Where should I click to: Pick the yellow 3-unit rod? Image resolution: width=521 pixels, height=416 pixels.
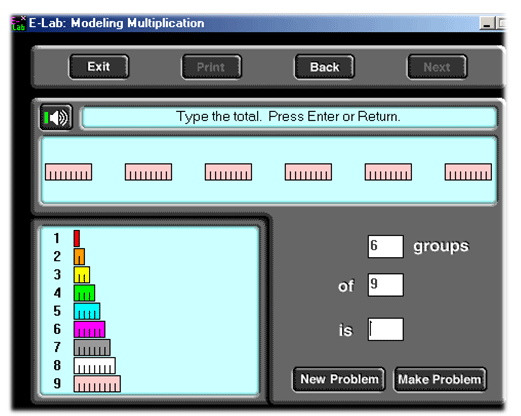pyautogui.click(x=82, y=275)
